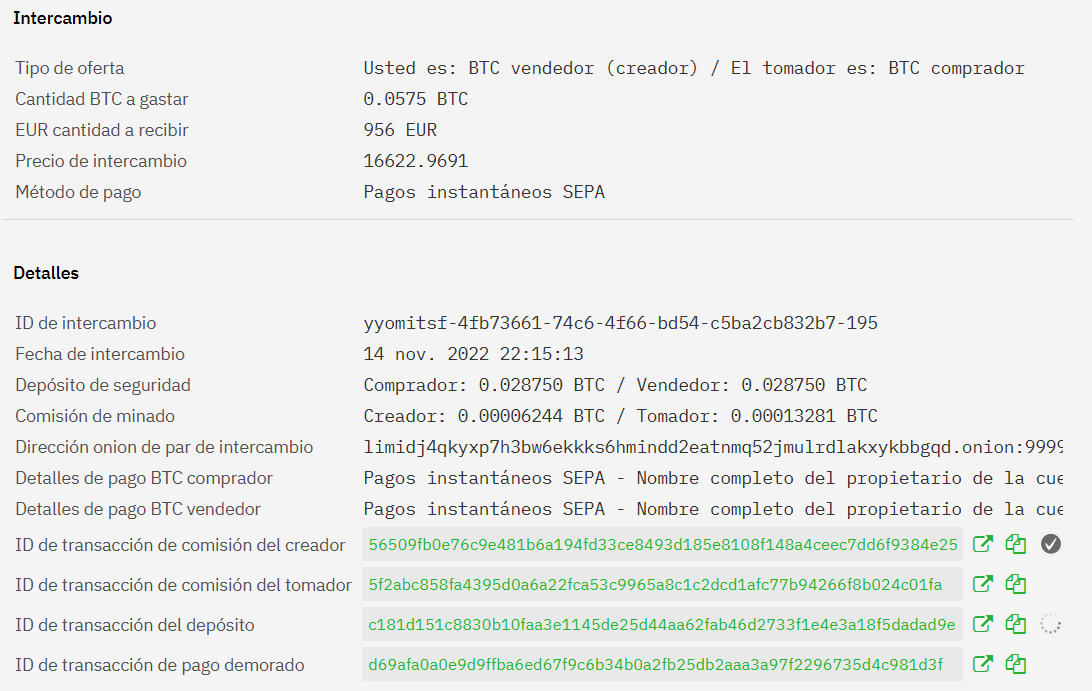Click the Intercambio section header
1092x691 pixels.
[62, 18]
